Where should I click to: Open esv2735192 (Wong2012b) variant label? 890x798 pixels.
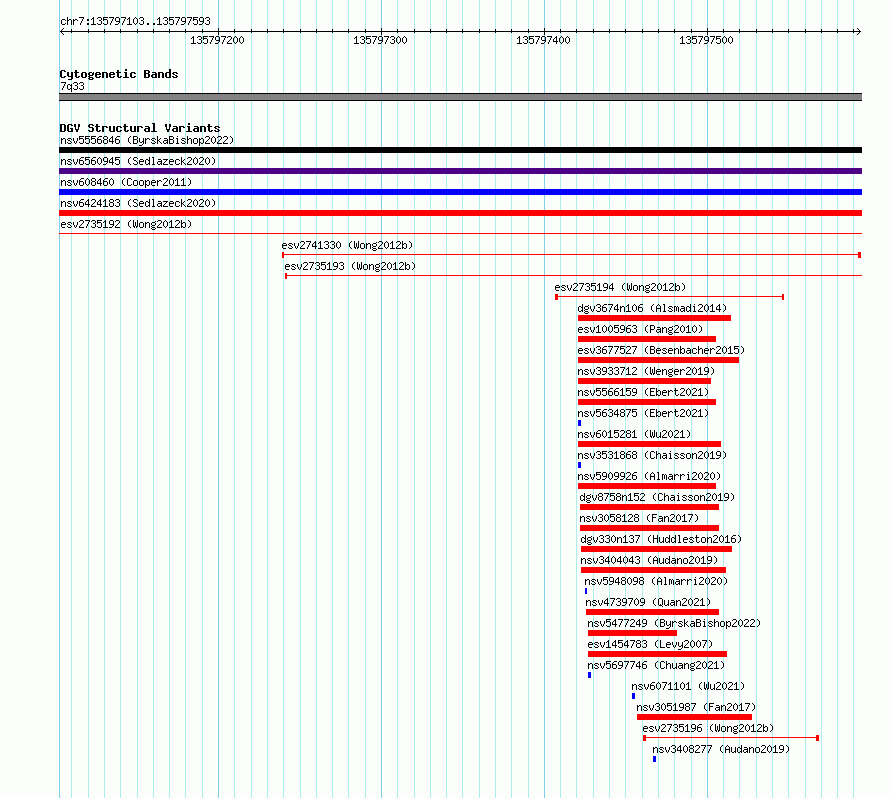126,224
